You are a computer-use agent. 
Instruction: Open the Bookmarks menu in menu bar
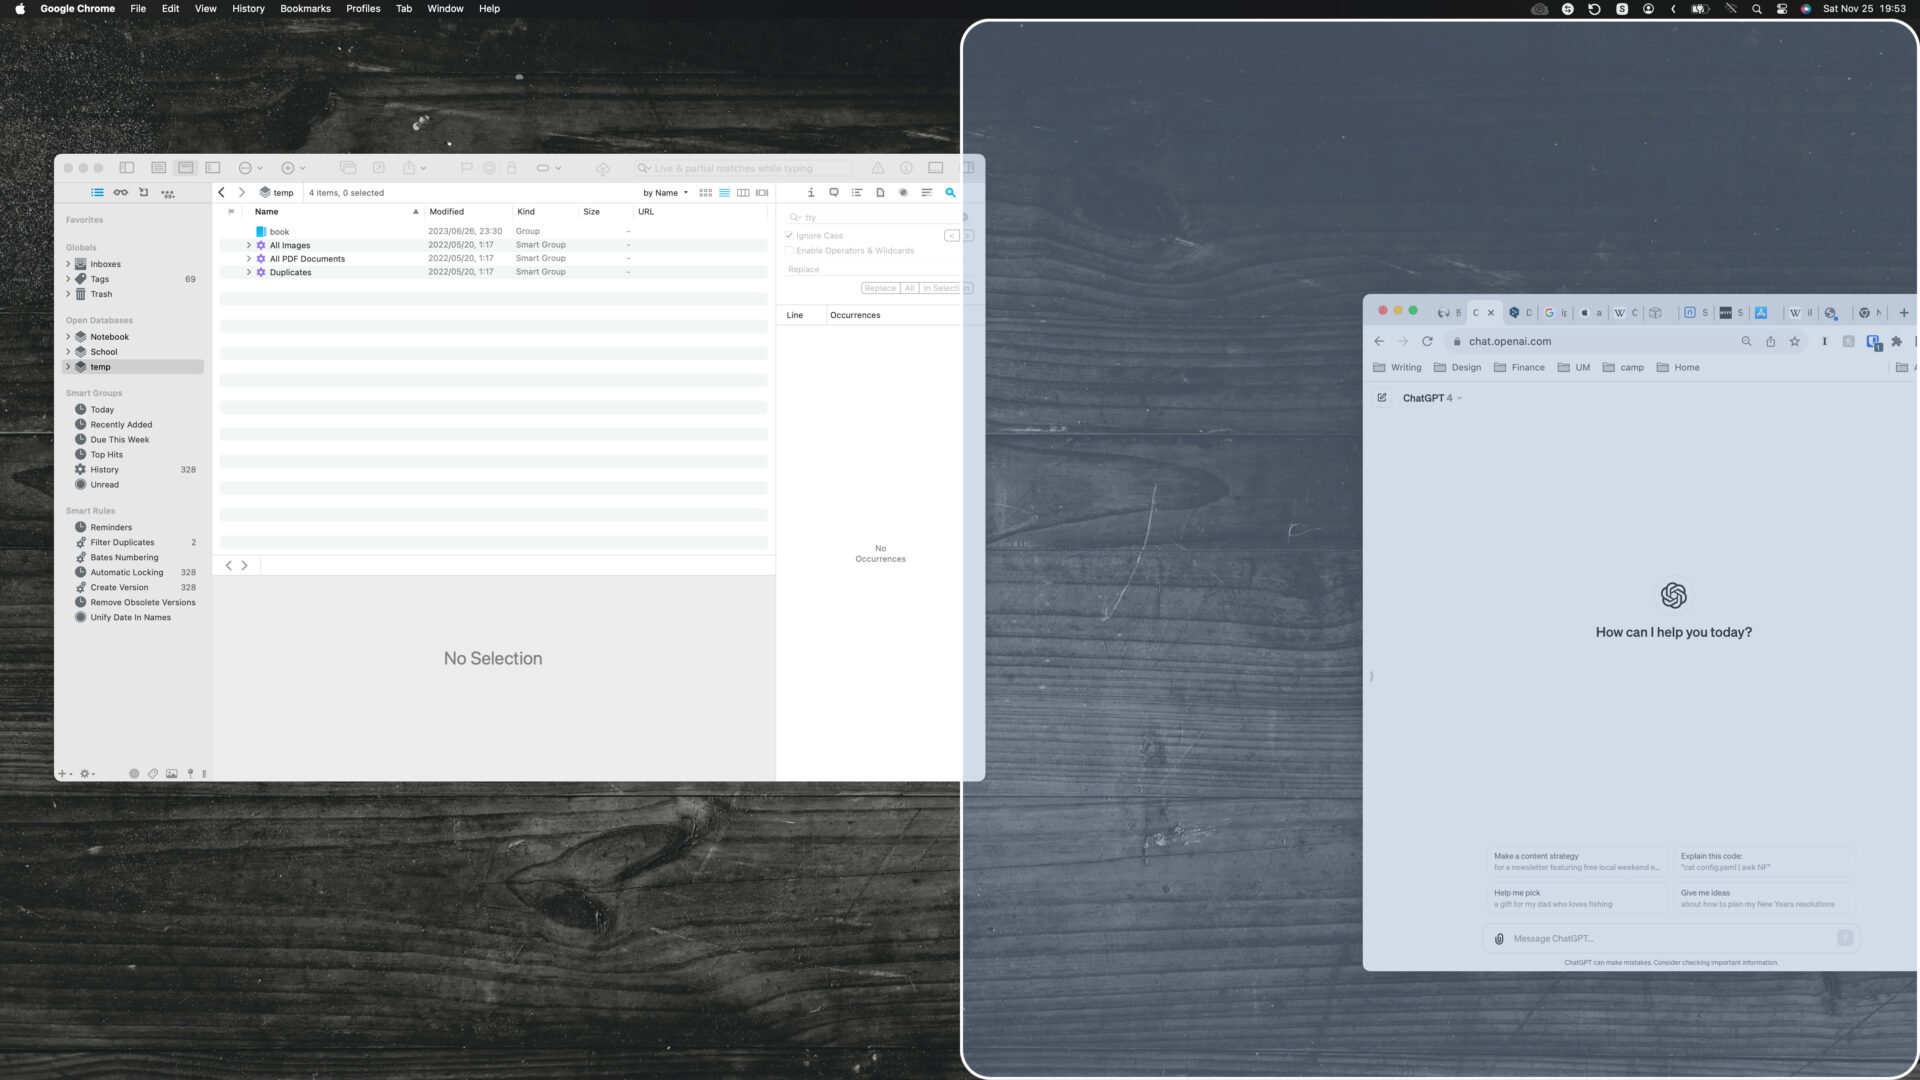point(305,9)
